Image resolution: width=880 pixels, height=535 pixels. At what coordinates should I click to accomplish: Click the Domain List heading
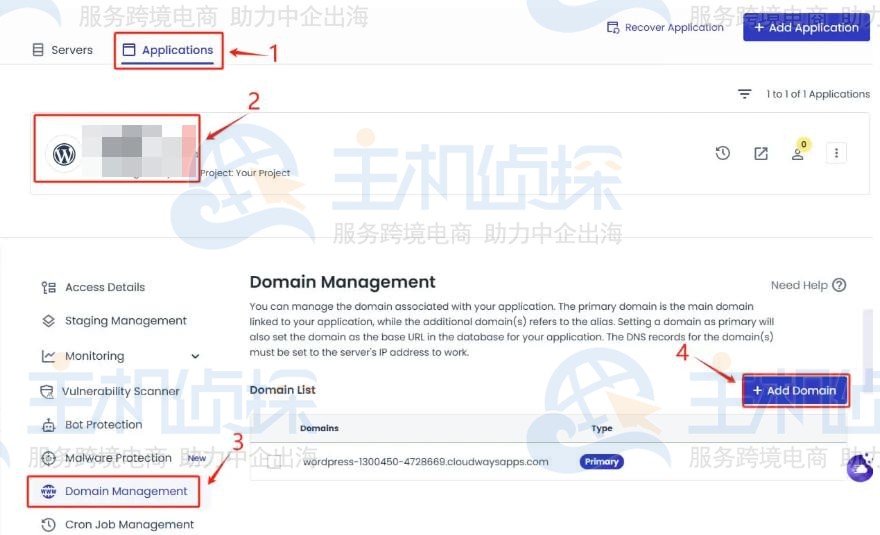[282, 390]
